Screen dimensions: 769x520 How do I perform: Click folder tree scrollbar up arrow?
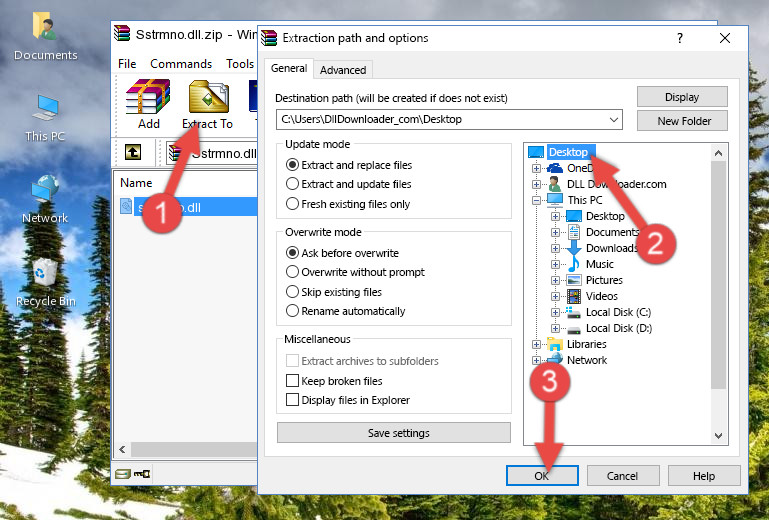tap(718, 153)
